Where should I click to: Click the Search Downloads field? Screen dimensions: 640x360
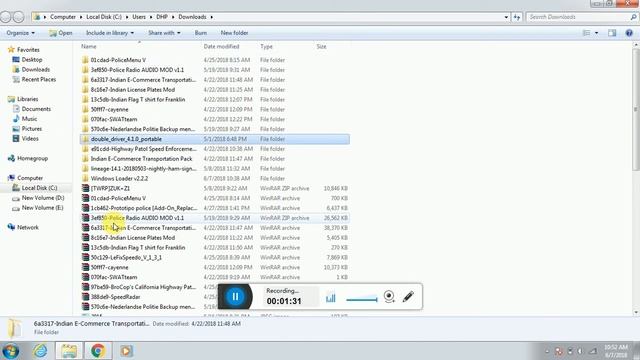(x=582, y=17)
